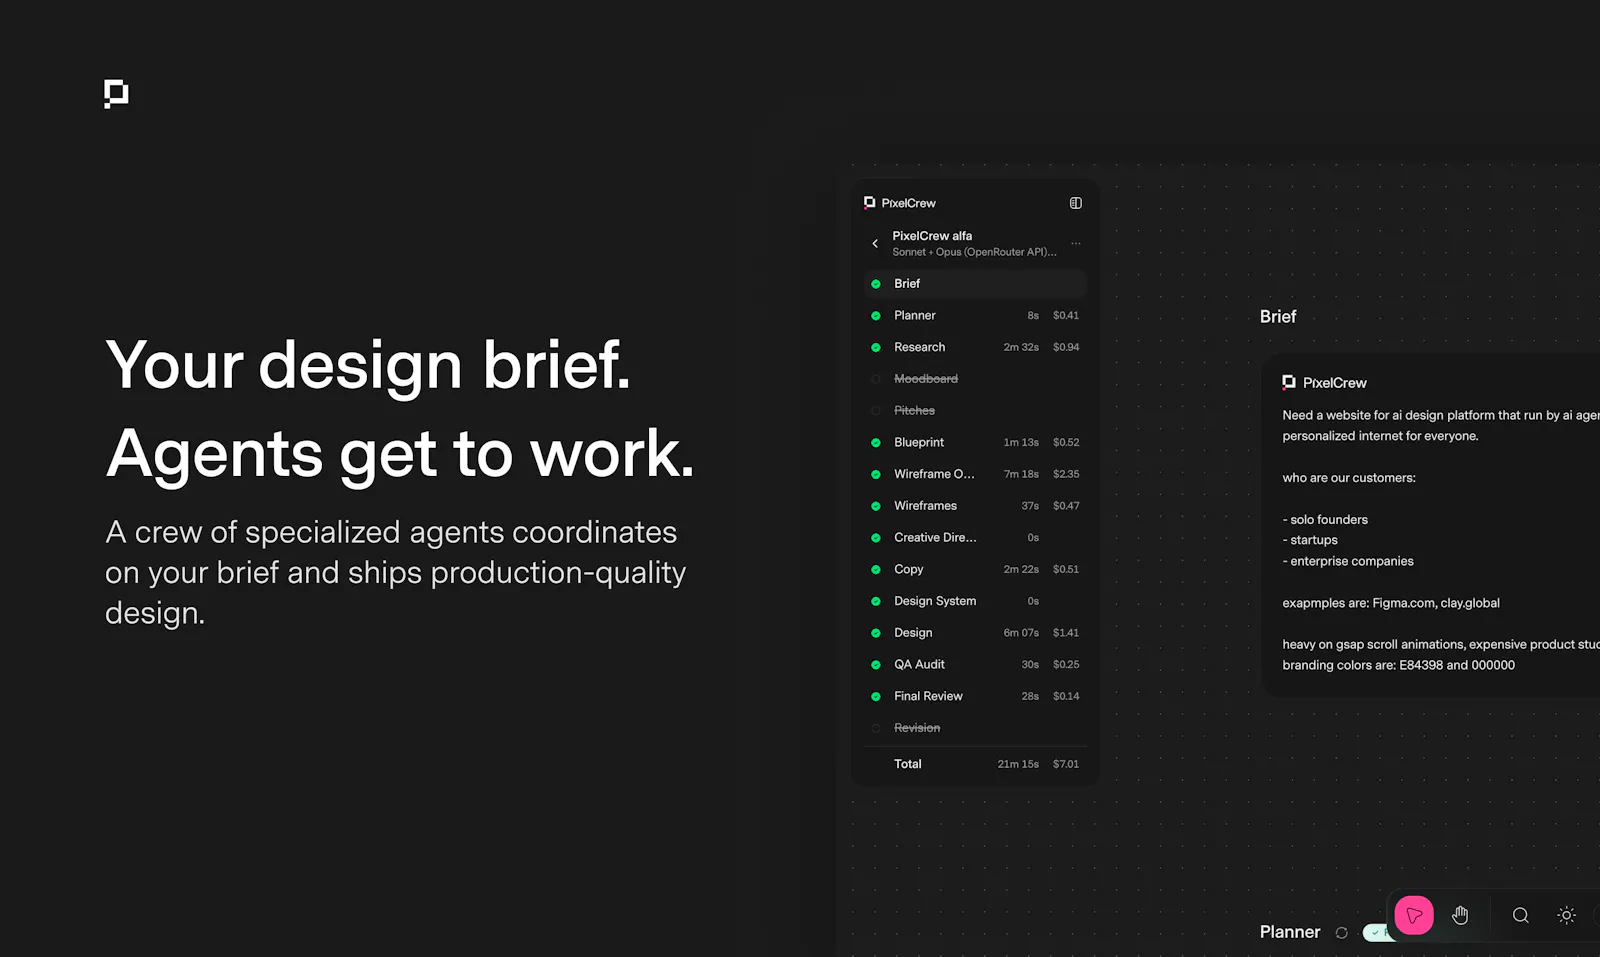Image resolution: width=1600 pixels, height=957 pixels.
Task: Click the green status dot beside Design System
Action: 876,602
